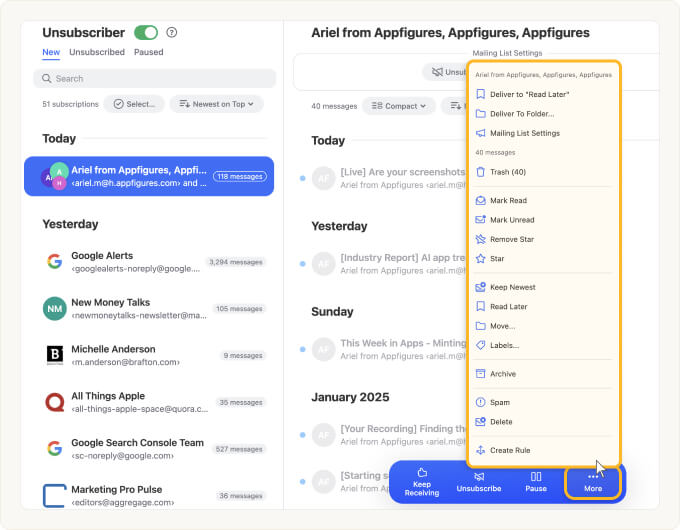Click the Read Later bookmark icon

pos(481,306)
